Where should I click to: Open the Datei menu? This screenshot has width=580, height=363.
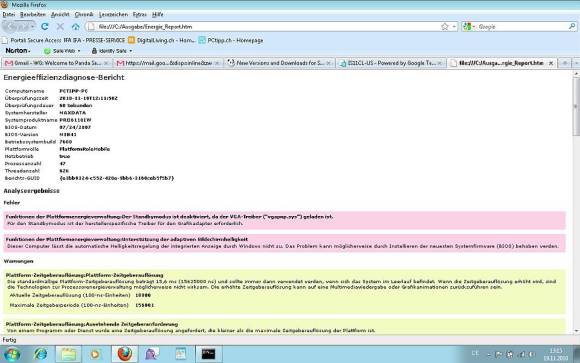(x=9, y=14)
